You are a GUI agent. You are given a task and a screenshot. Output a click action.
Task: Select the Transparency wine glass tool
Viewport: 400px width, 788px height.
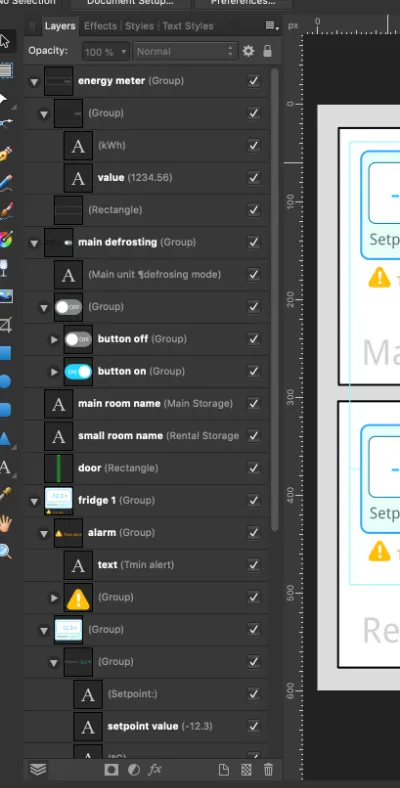5,267
